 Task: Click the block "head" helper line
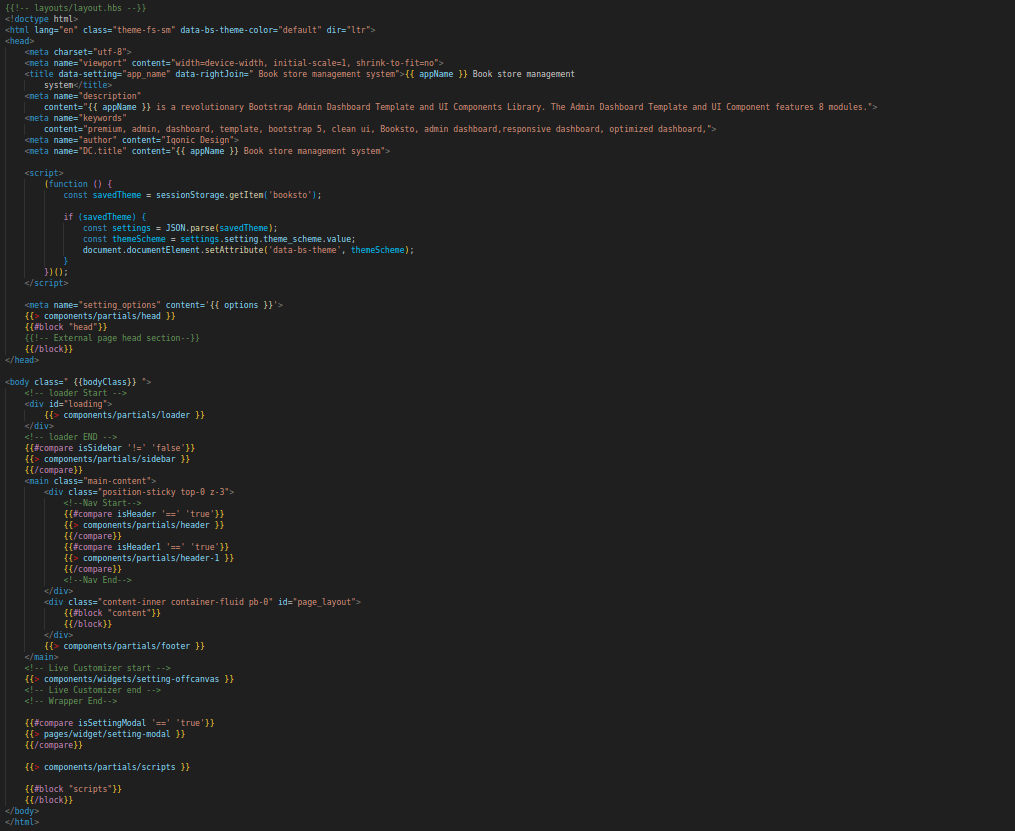tap(66, 327)
